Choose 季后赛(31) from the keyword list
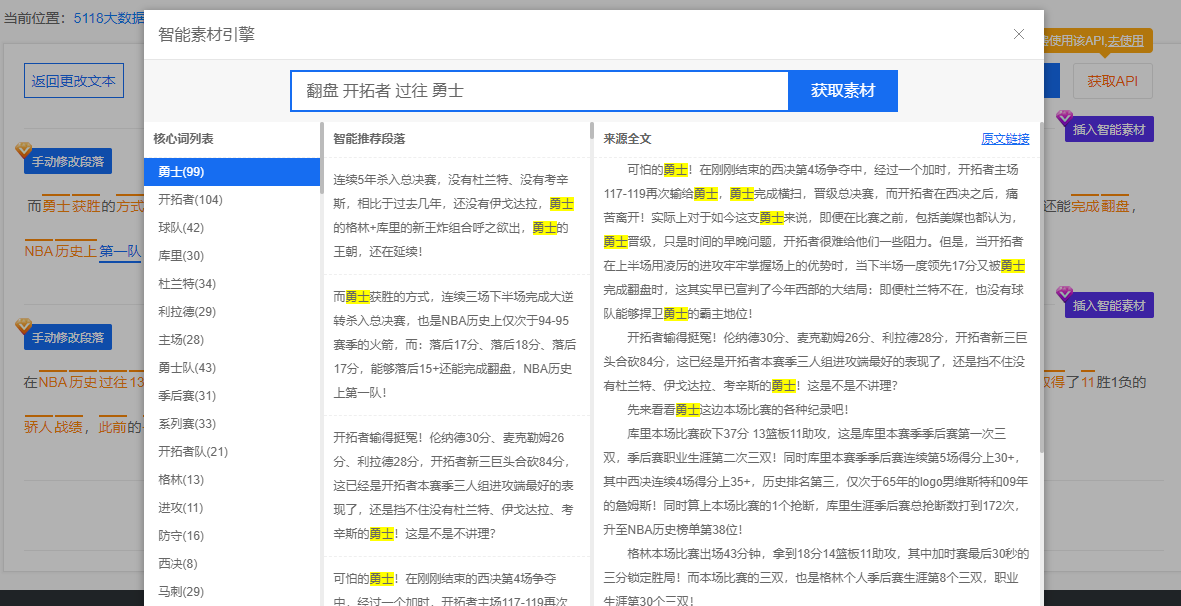 point(232,395)
